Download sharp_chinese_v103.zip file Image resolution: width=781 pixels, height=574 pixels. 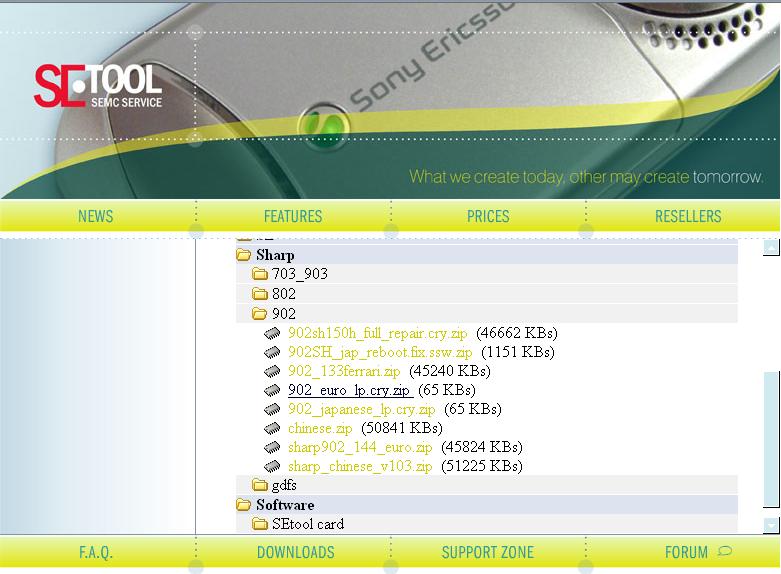point(360,466)
